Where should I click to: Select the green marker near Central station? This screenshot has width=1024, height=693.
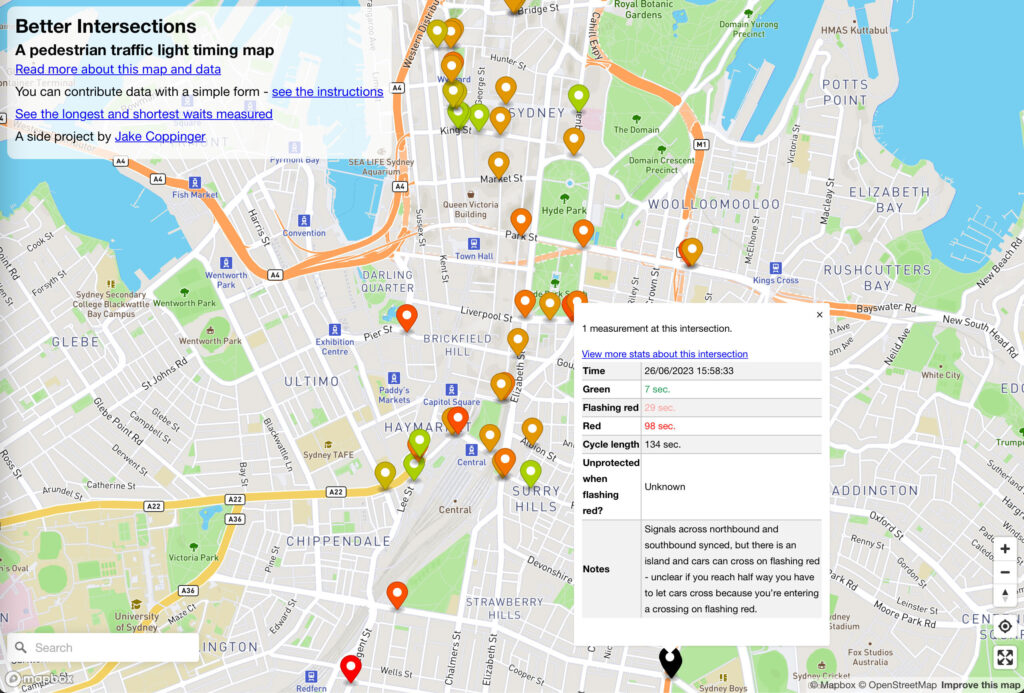coord(531,471)
